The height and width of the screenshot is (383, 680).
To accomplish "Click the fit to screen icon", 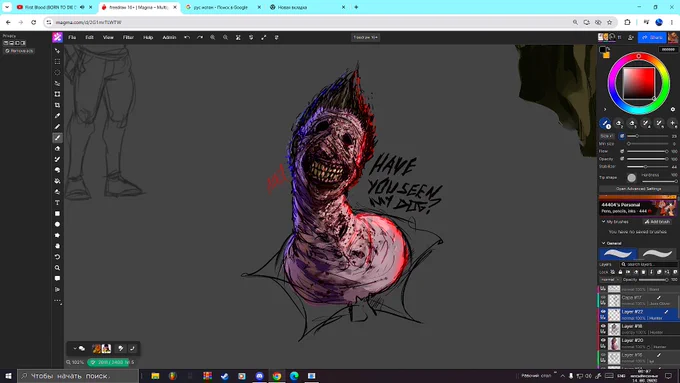I will coord(238,37).
